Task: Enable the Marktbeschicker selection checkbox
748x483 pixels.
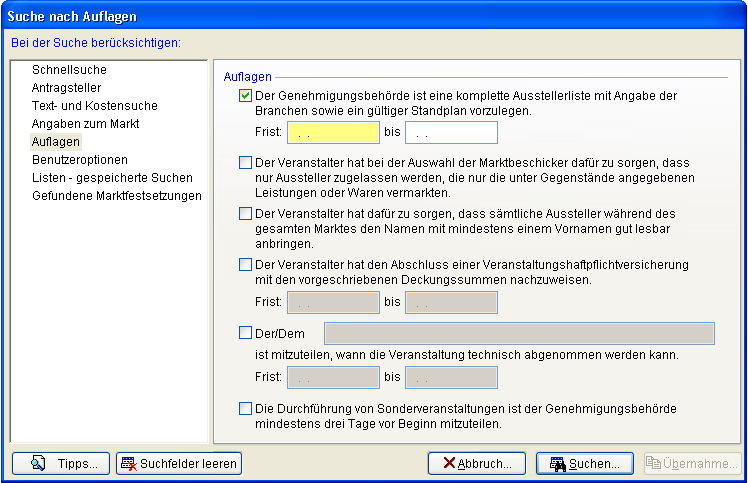Action: pos(246,162)
